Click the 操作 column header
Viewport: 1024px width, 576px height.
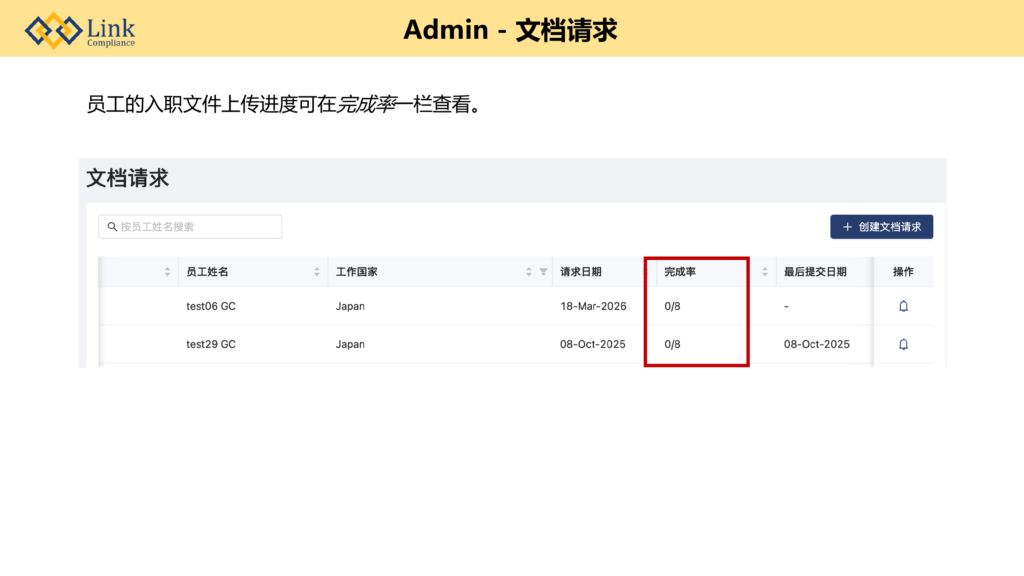point(903,272)
